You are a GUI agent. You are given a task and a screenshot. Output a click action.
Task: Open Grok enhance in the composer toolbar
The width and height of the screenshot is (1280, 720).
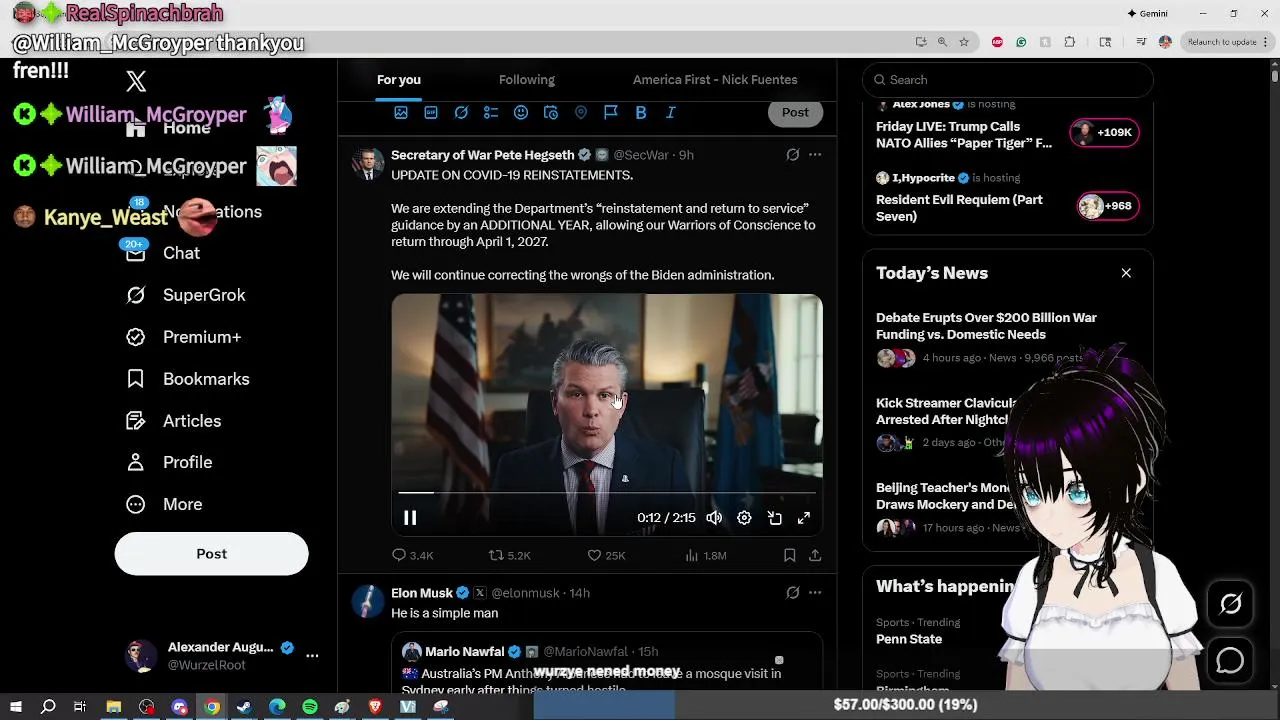[461, 113]
